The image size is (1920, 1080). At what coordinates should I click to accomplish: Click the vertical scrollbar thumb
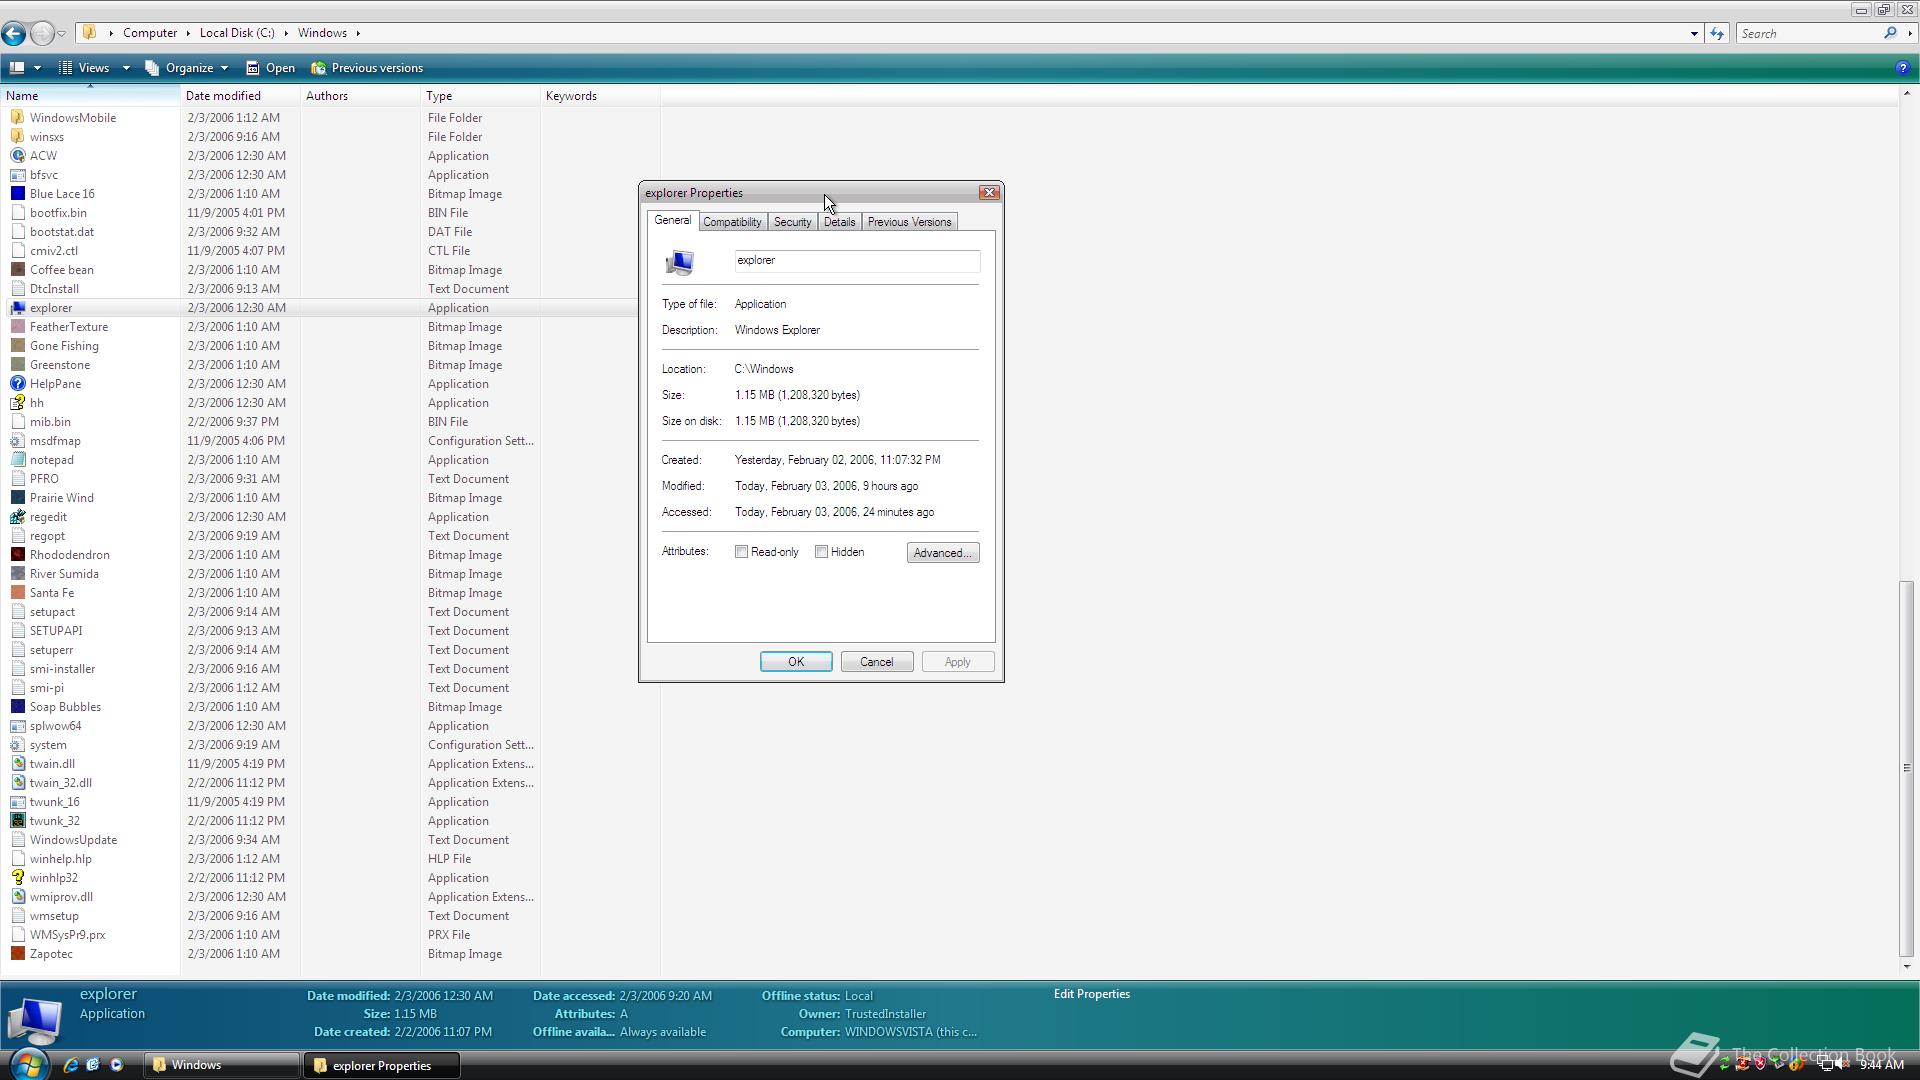click(1906, 768)
